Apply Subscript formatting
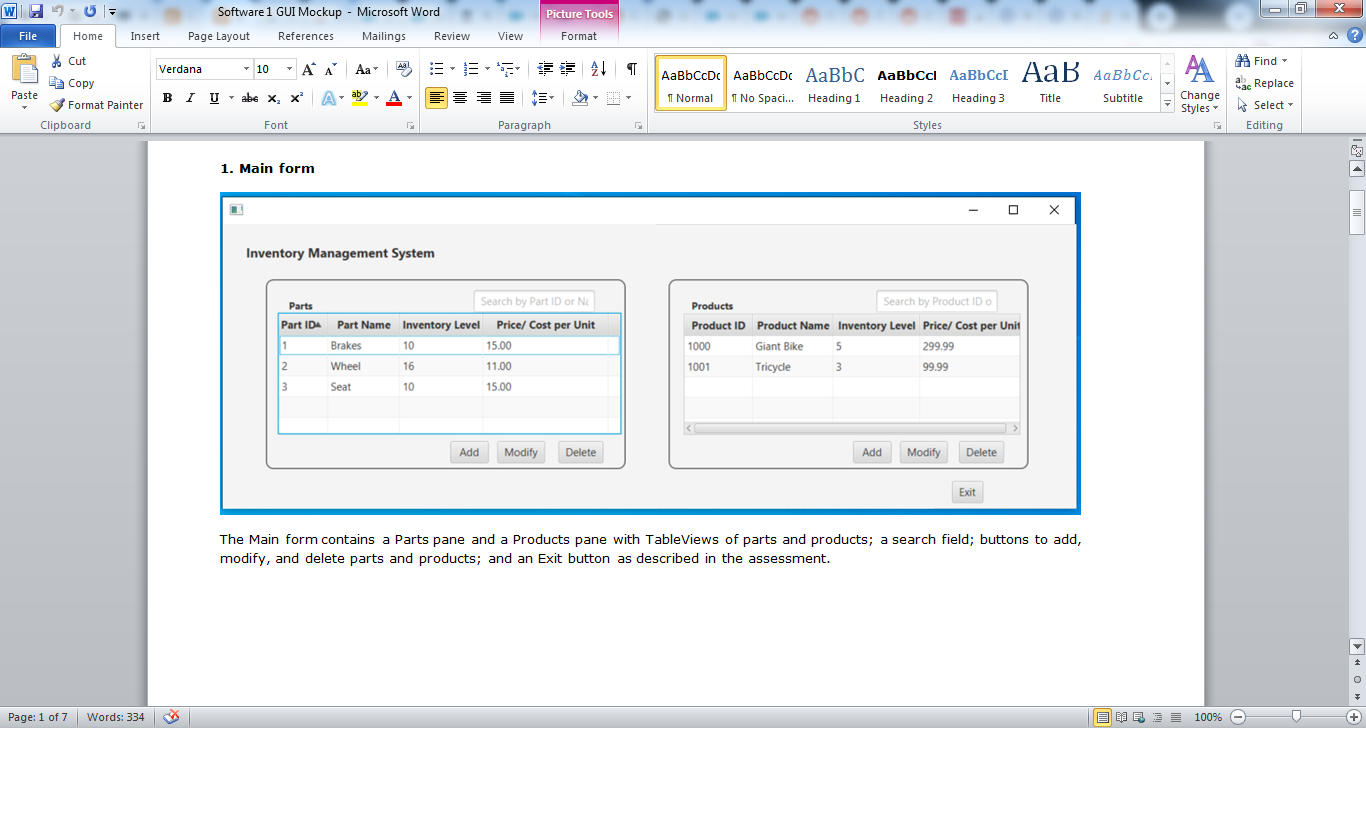This screenshot has height=823, width=1366. pyautogui.click(x=272, y=98)
